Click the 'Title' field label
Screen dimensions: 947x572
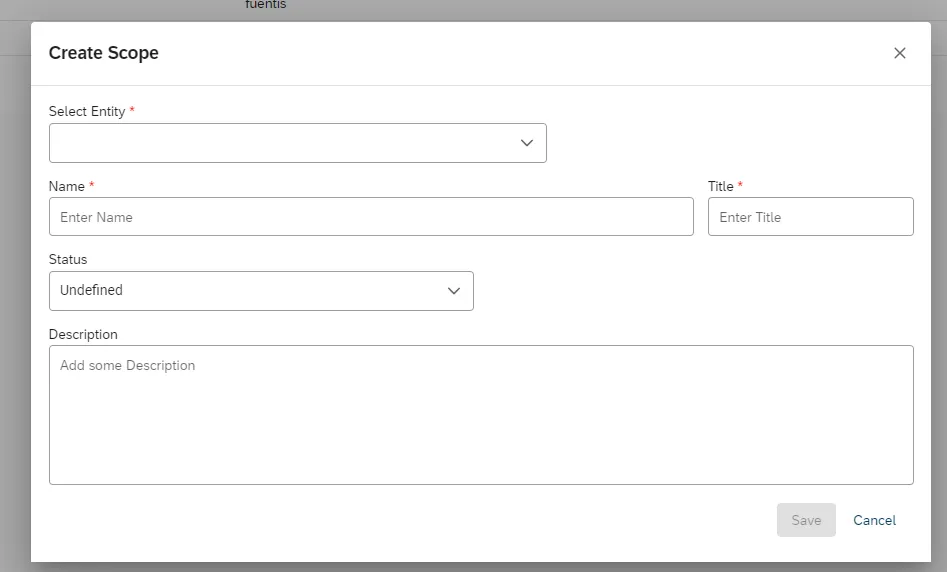pos(721,187)
